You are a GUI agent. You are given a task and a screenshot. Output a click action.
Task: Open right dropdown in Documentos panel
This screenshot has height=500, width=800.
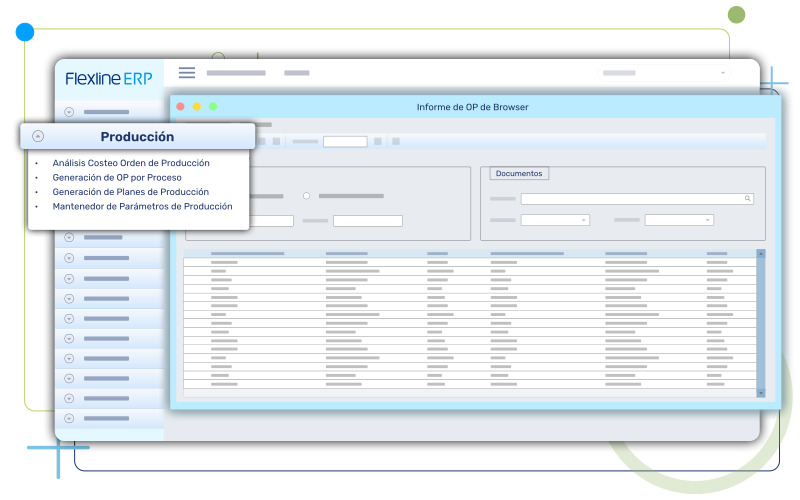(x=679, y=220)
